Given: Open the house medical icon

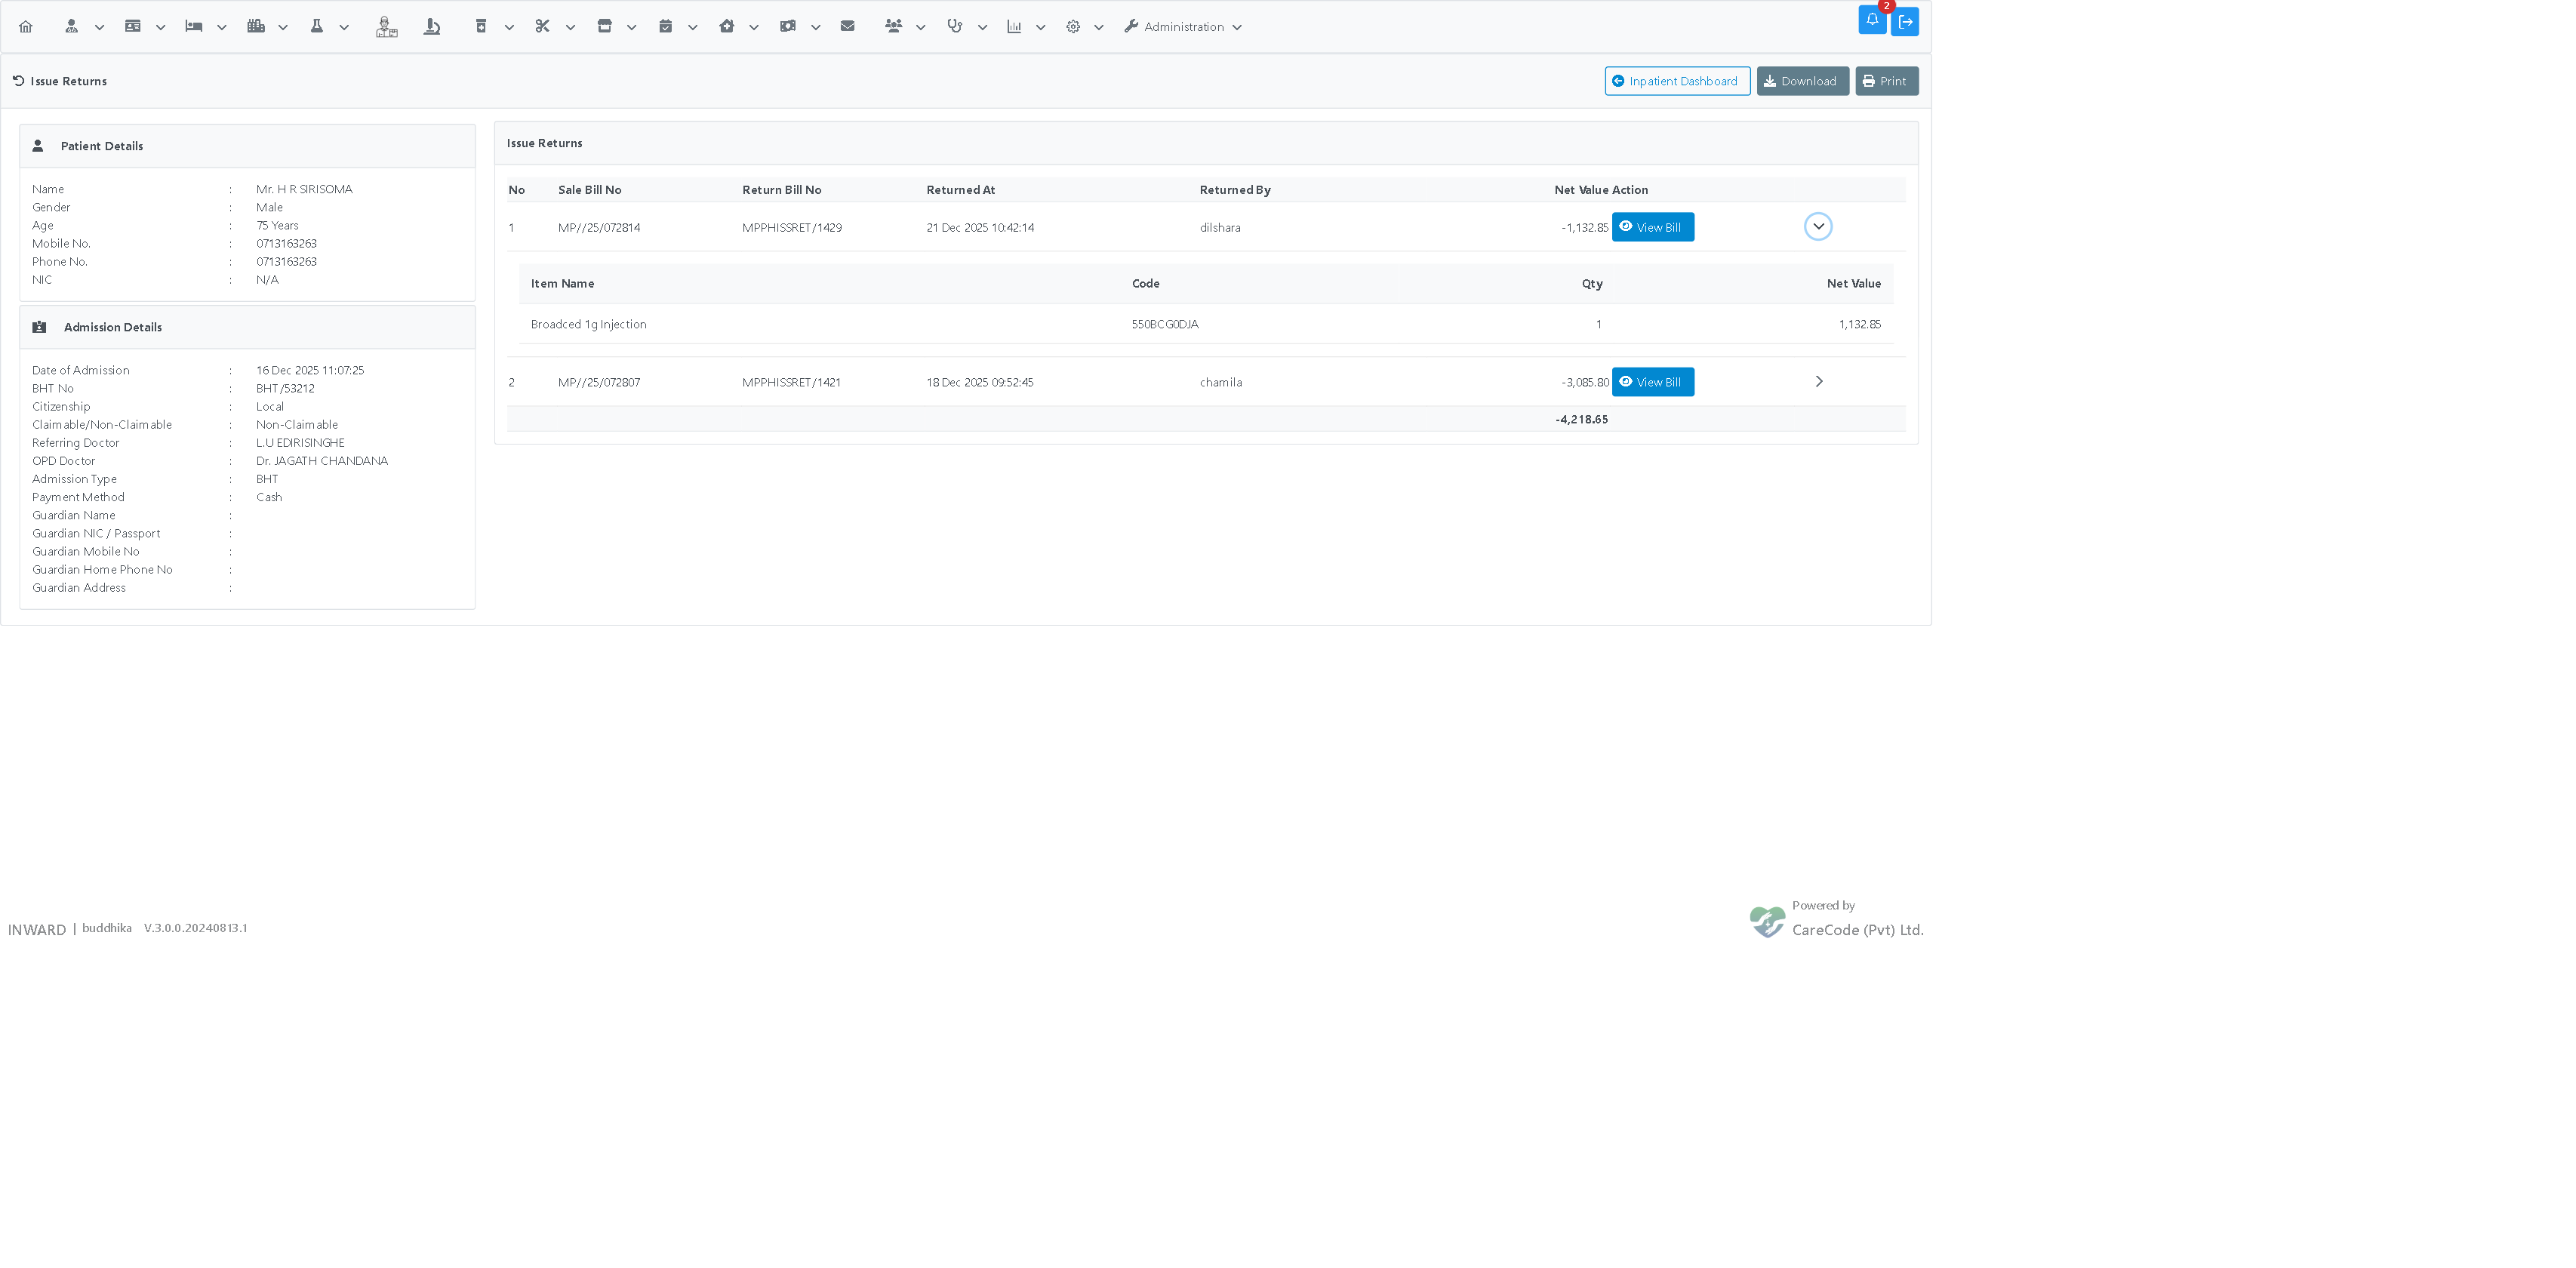Looking at the screenshot, I should (x=727, y=27).
